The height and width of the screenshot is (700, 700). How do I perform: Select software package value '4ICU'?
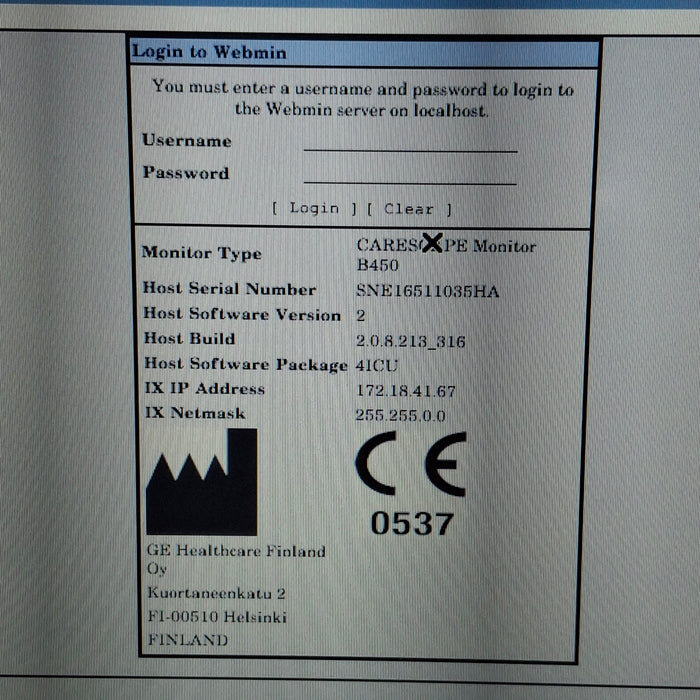[376, 366]
